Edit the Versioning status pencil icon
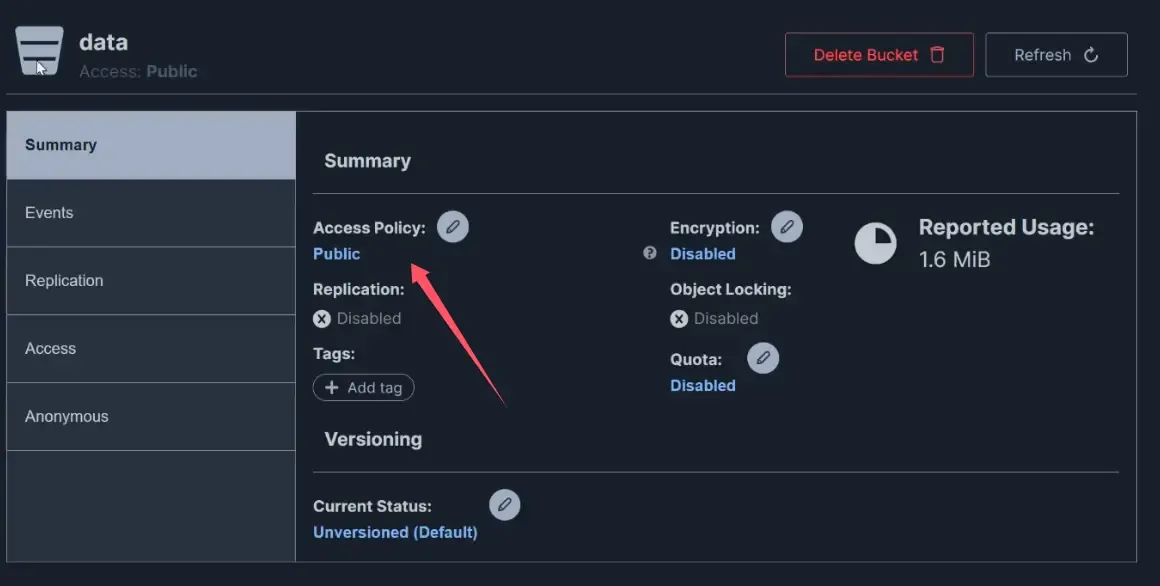Screen dimensions: 1160x586 [505, 505]
